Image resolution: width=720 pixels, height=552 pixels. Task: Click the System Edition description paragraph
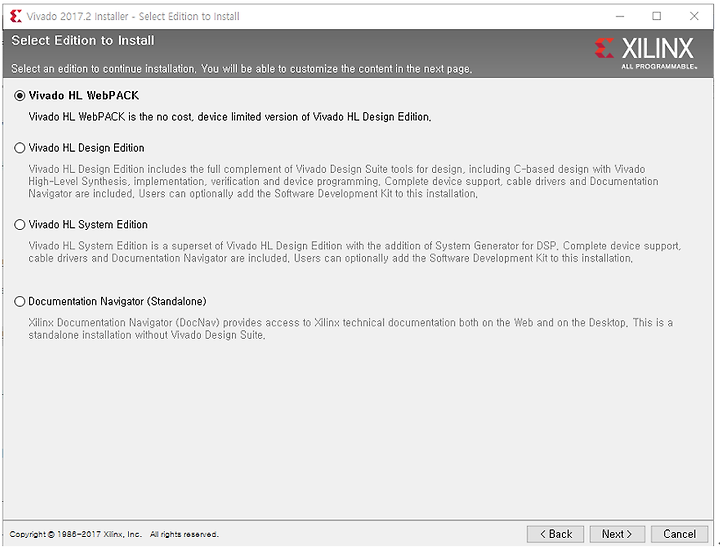354,252
